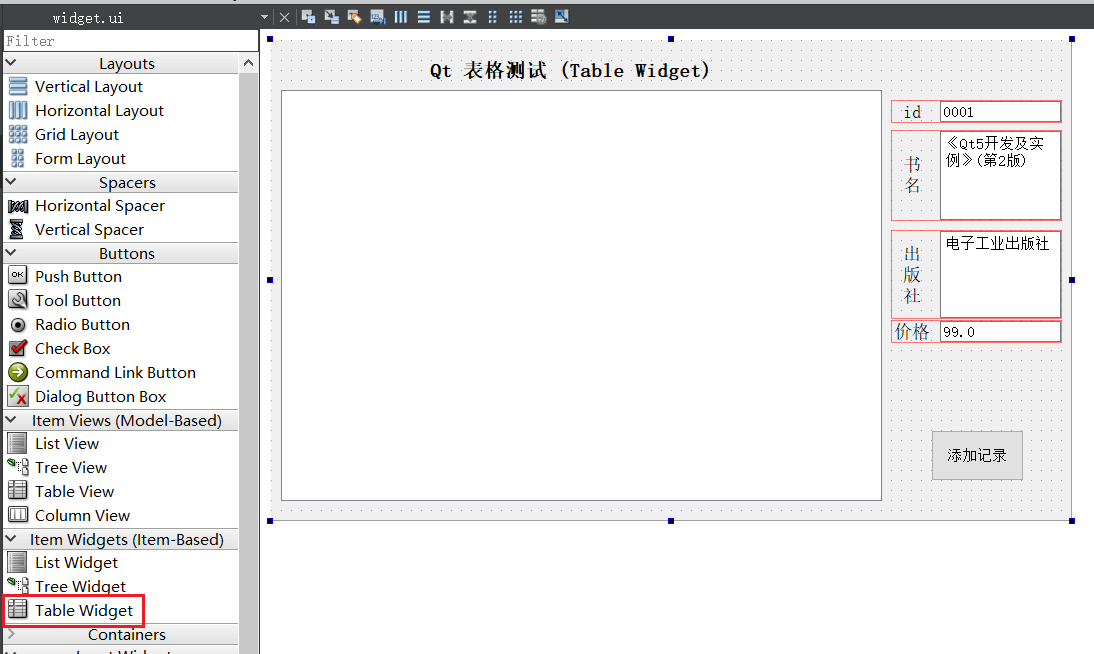Click widget box scroll-up arrow
1094x654 pixels.
[x=248, y=64]
